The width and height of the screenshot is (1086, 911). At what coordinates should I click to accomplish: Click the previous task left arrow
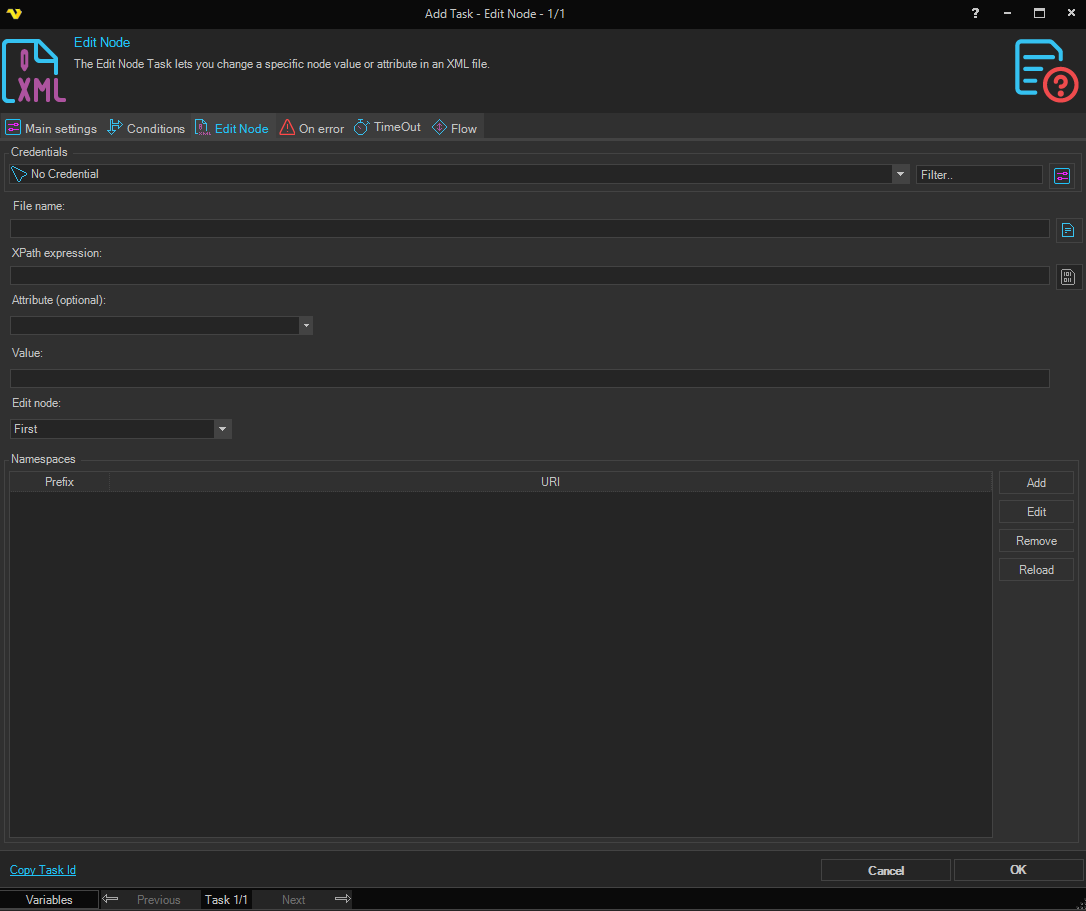(x=110, y=899)
